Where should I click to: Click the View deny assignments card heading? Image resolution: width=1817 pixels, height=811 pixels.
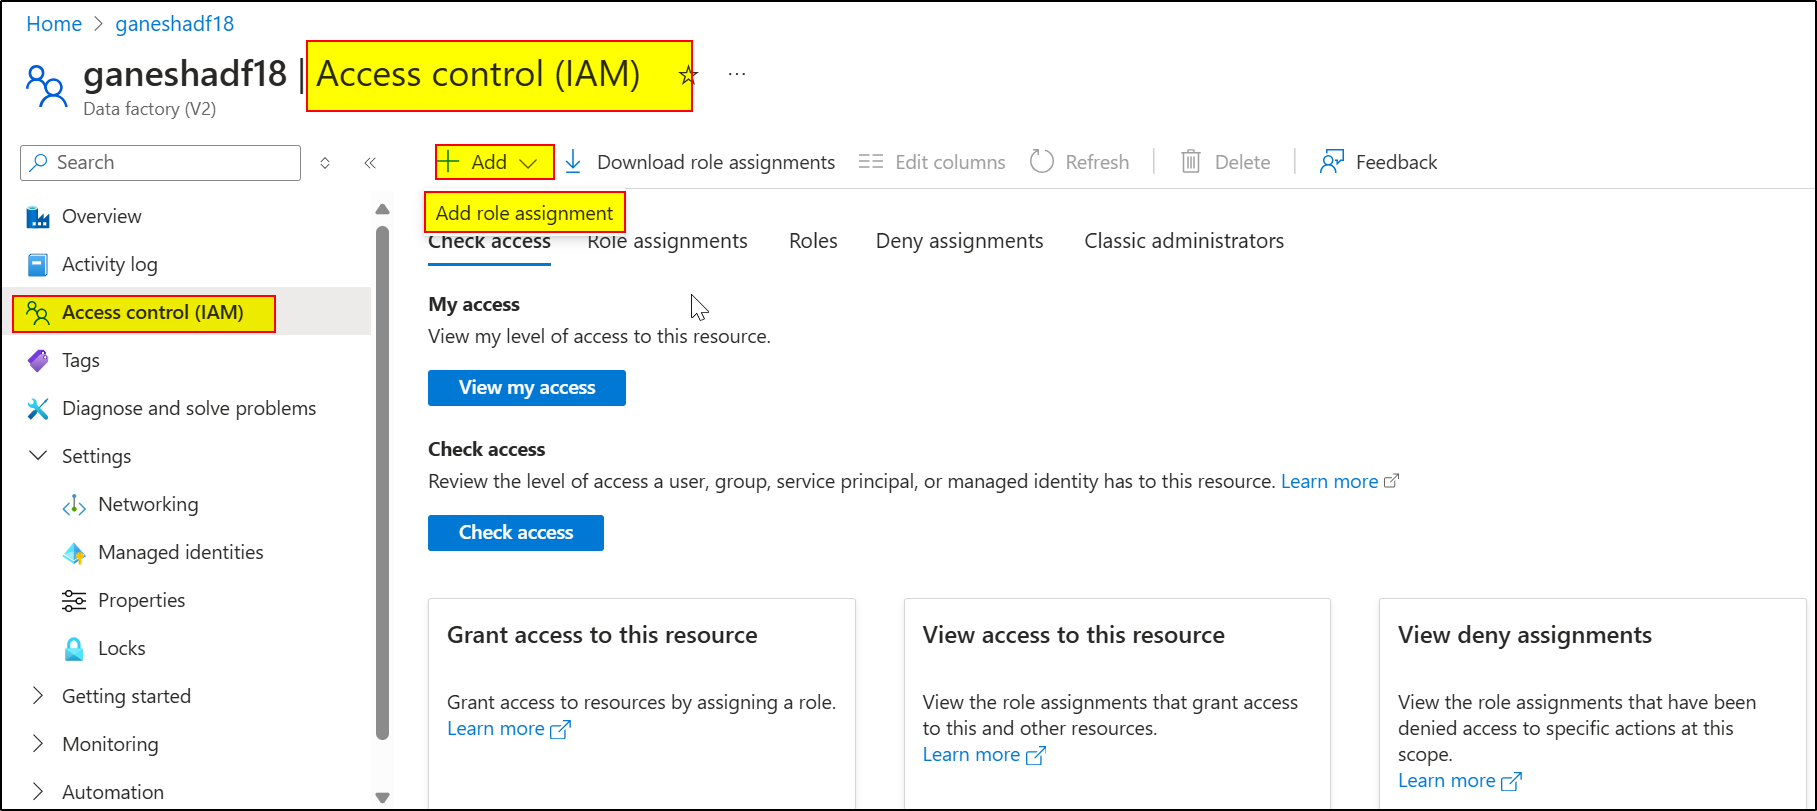(x=1525, y=636)
